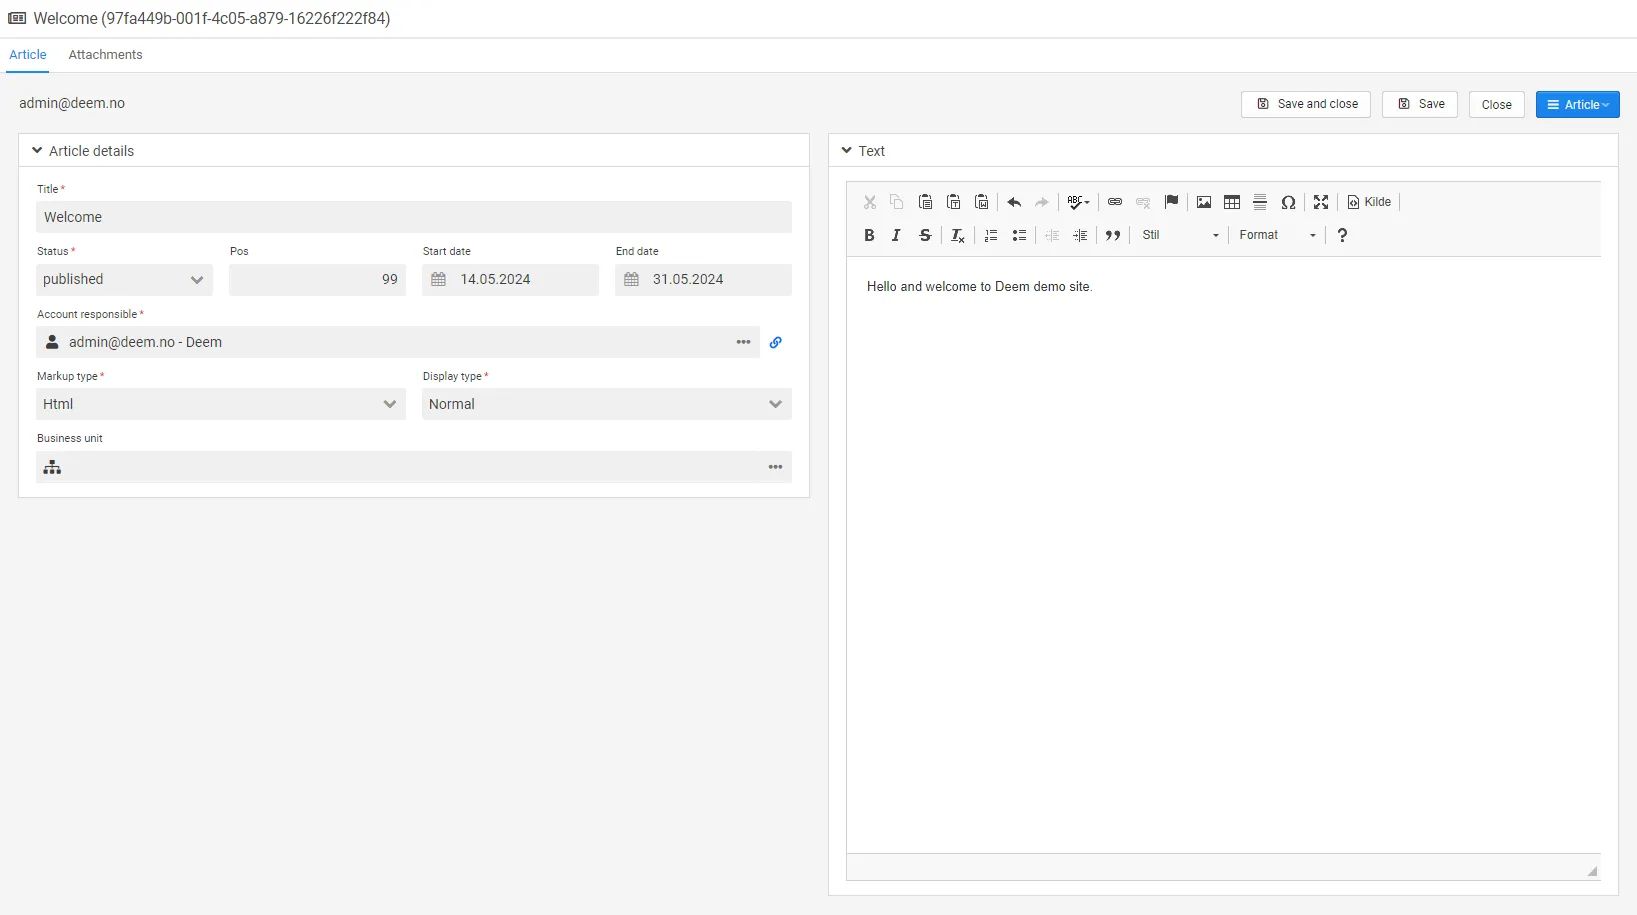Open the blue Article menu

(1577, 105)
